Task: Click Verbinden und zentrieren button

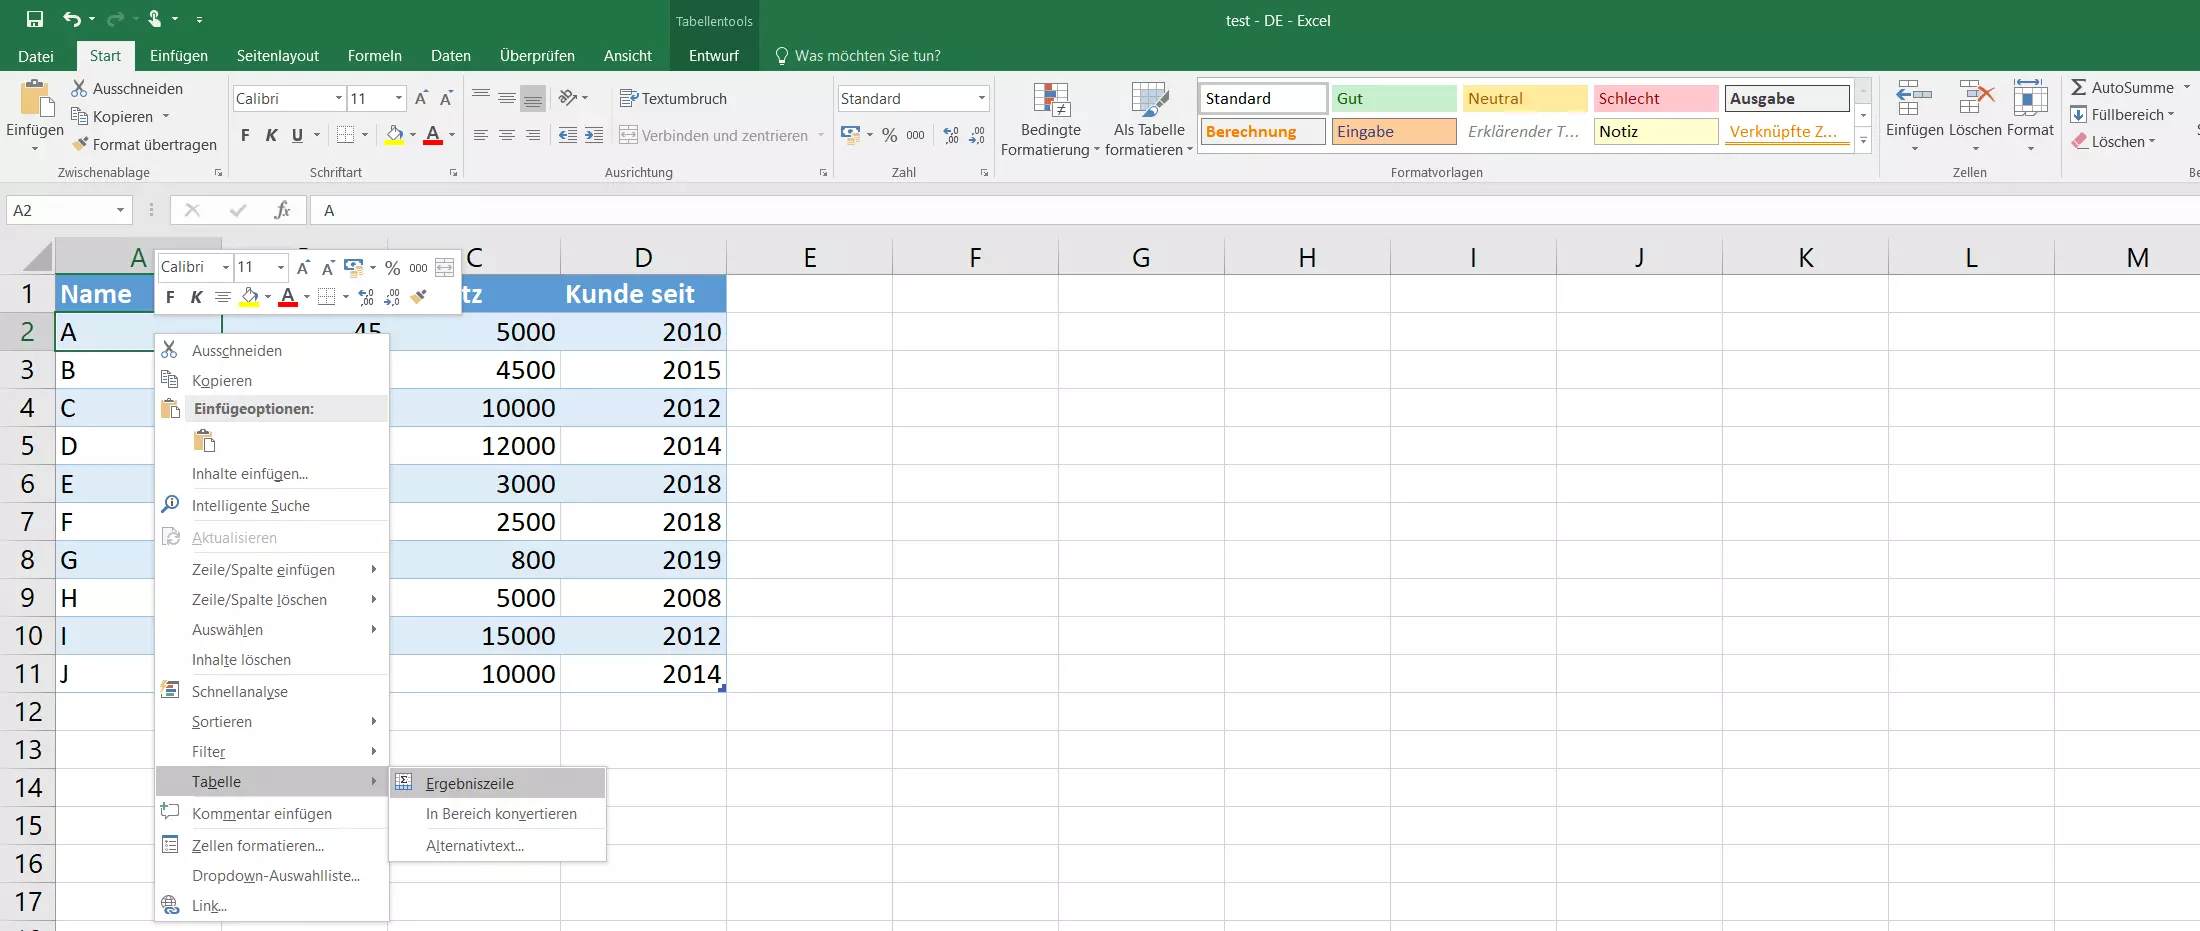Action: (714, 135)
